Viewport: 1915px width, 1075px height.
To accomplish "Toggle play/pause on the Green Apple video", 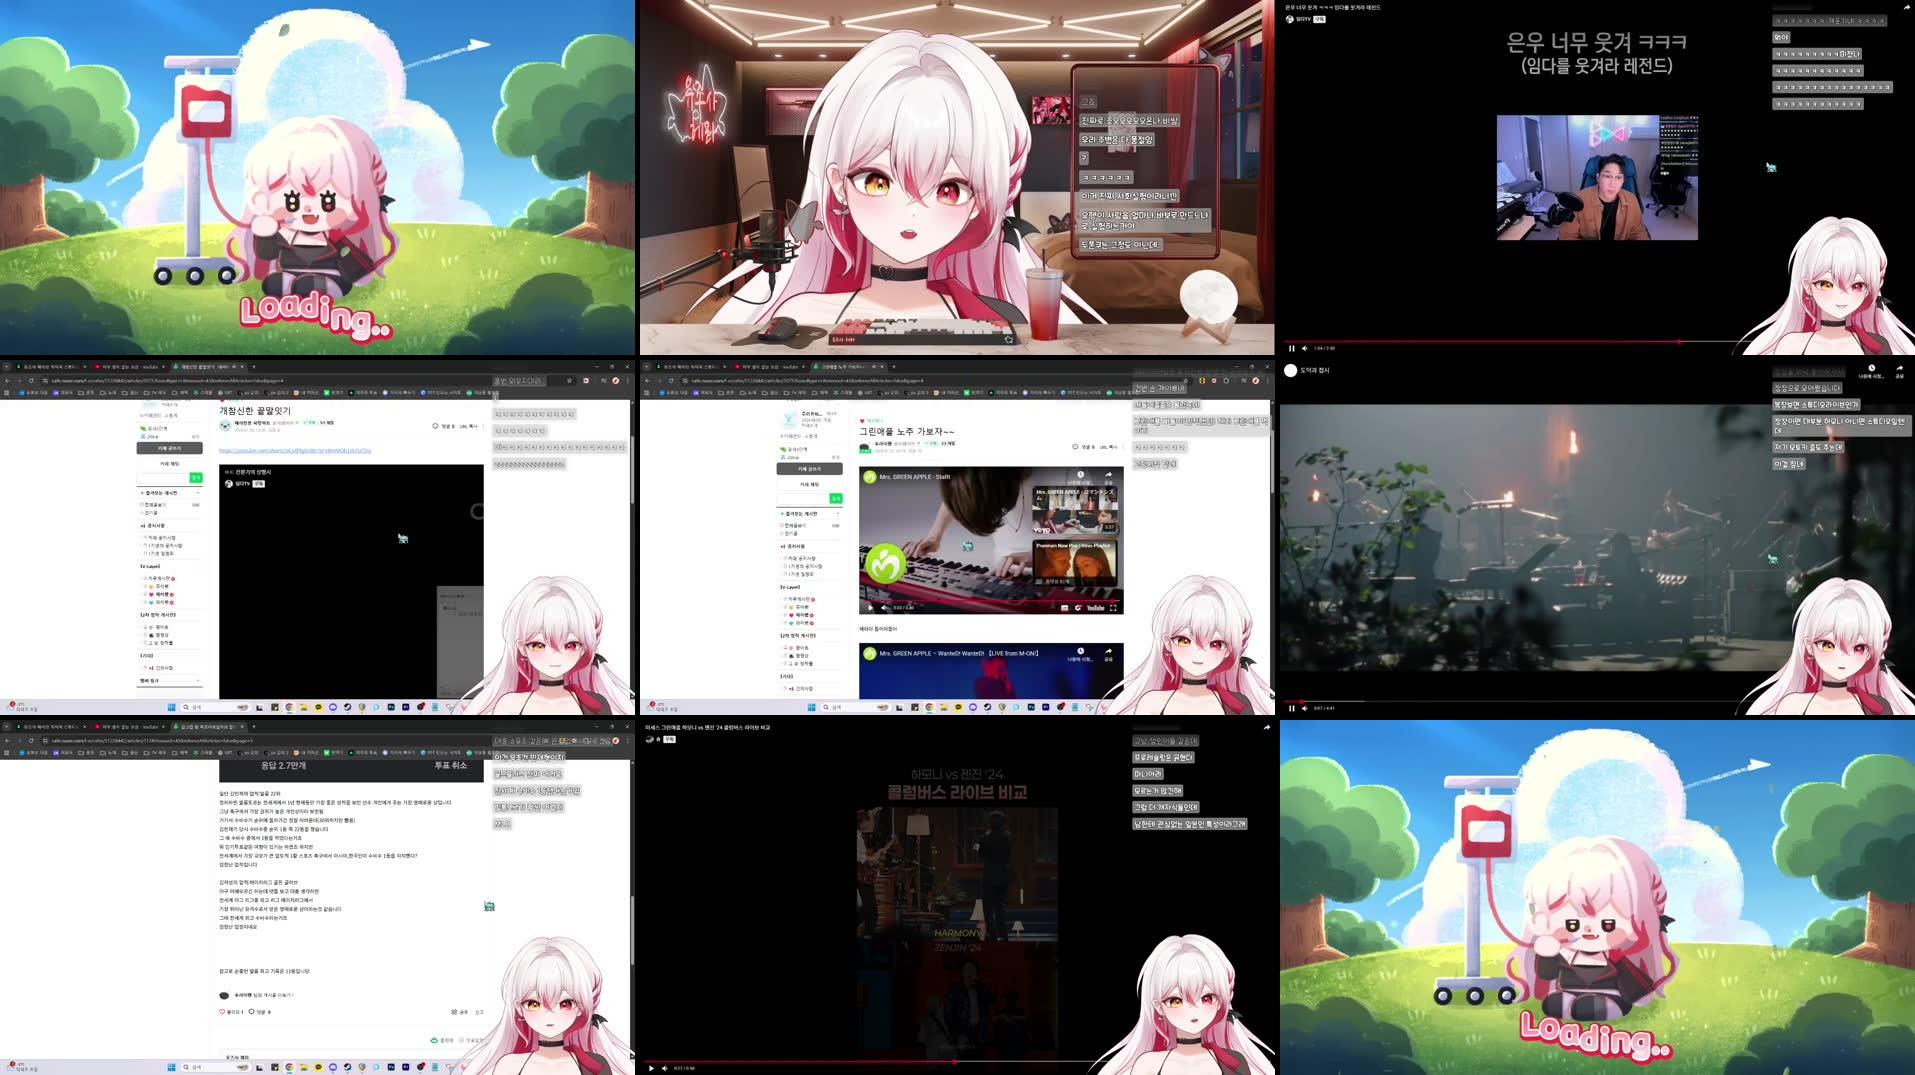I will point(870,607).
